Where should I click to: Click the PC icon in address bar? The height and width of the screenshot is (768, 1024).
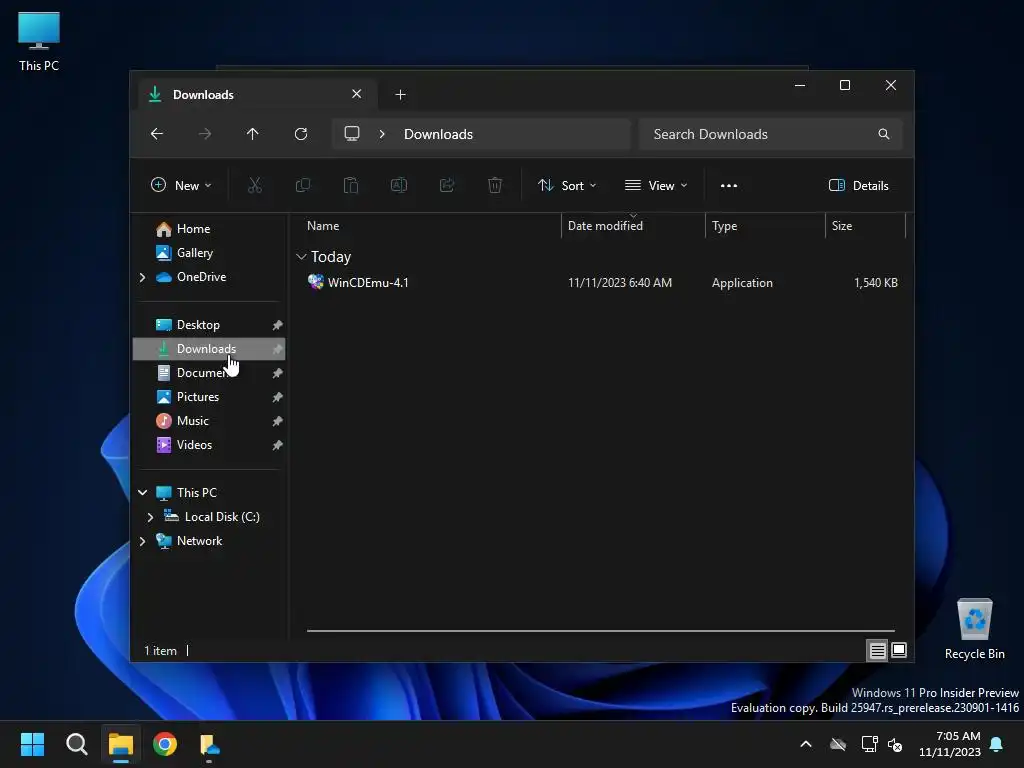pos(352,134)
